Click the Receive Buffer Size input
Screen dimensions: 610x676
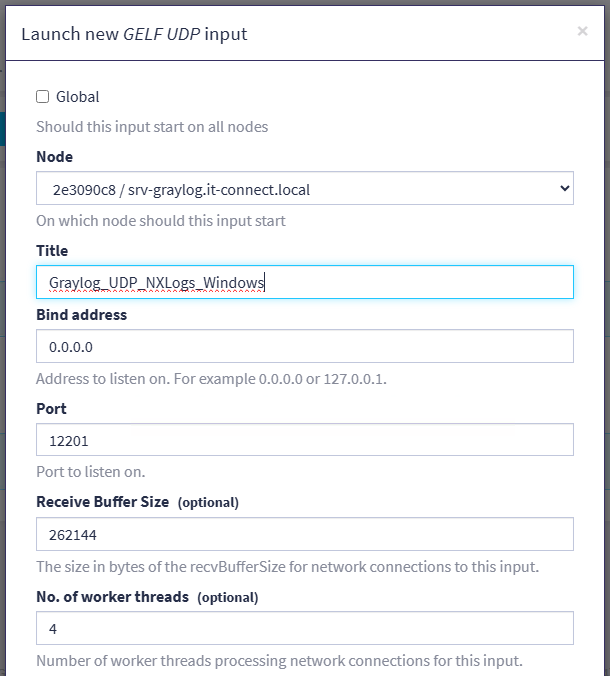pyautogui.click(x=304, y=534)
